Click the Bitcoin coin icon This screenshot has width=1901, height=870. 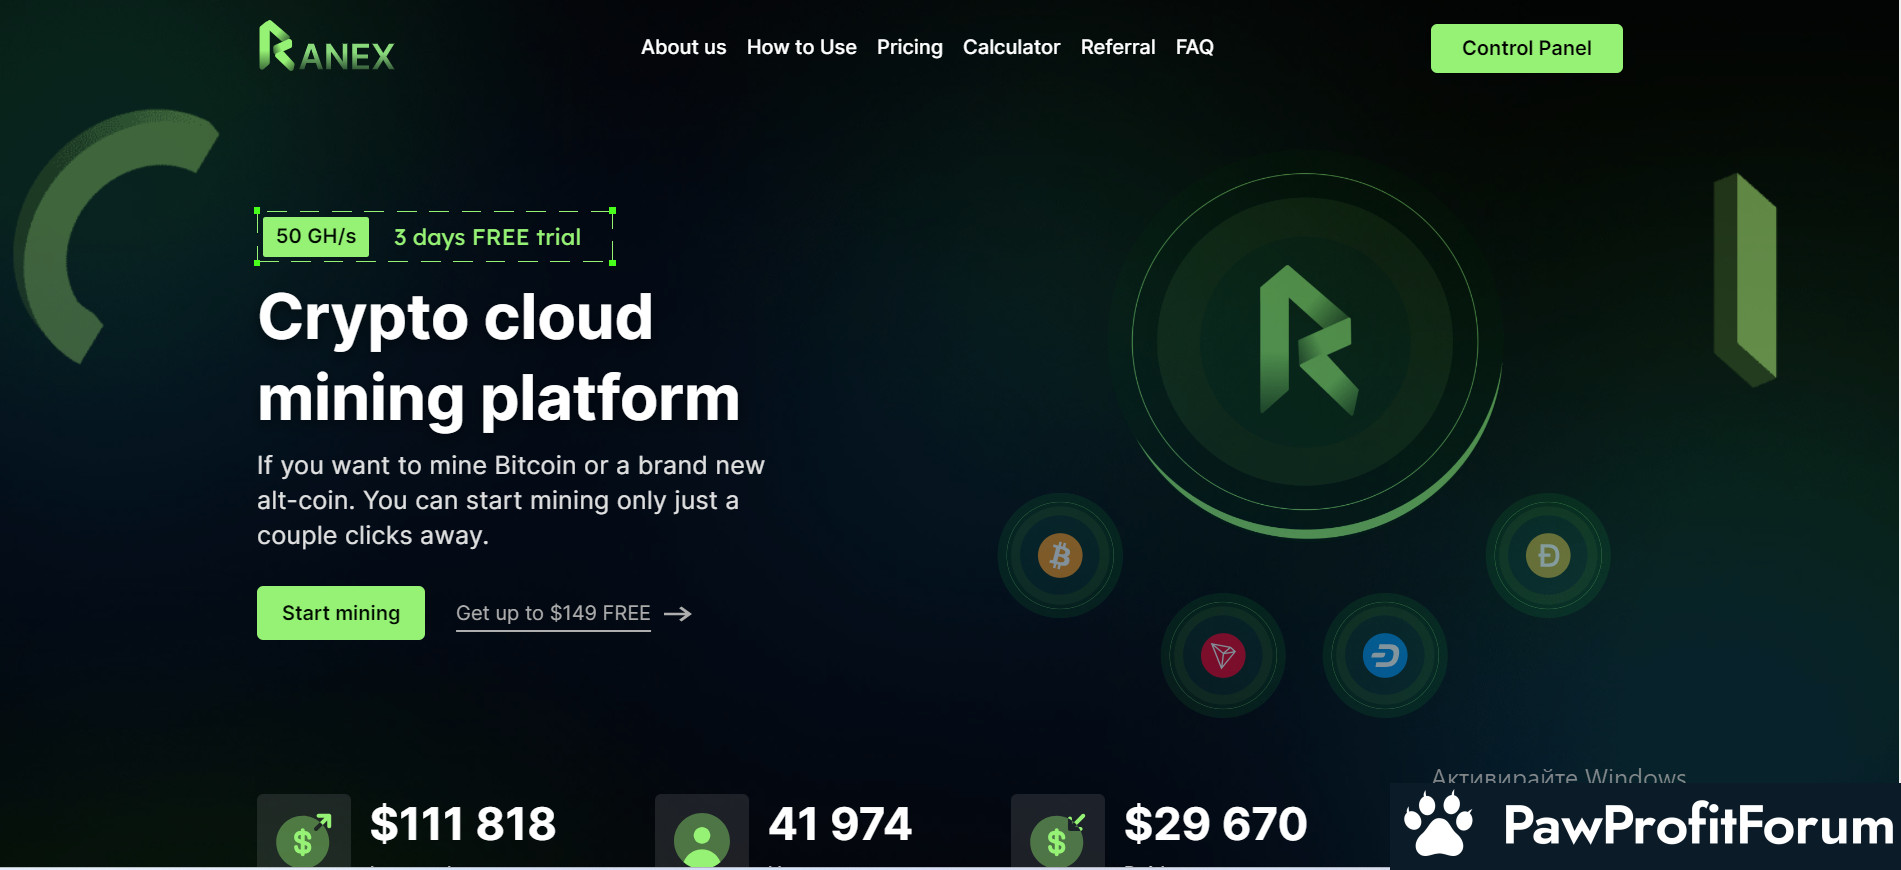point(1060,555)
